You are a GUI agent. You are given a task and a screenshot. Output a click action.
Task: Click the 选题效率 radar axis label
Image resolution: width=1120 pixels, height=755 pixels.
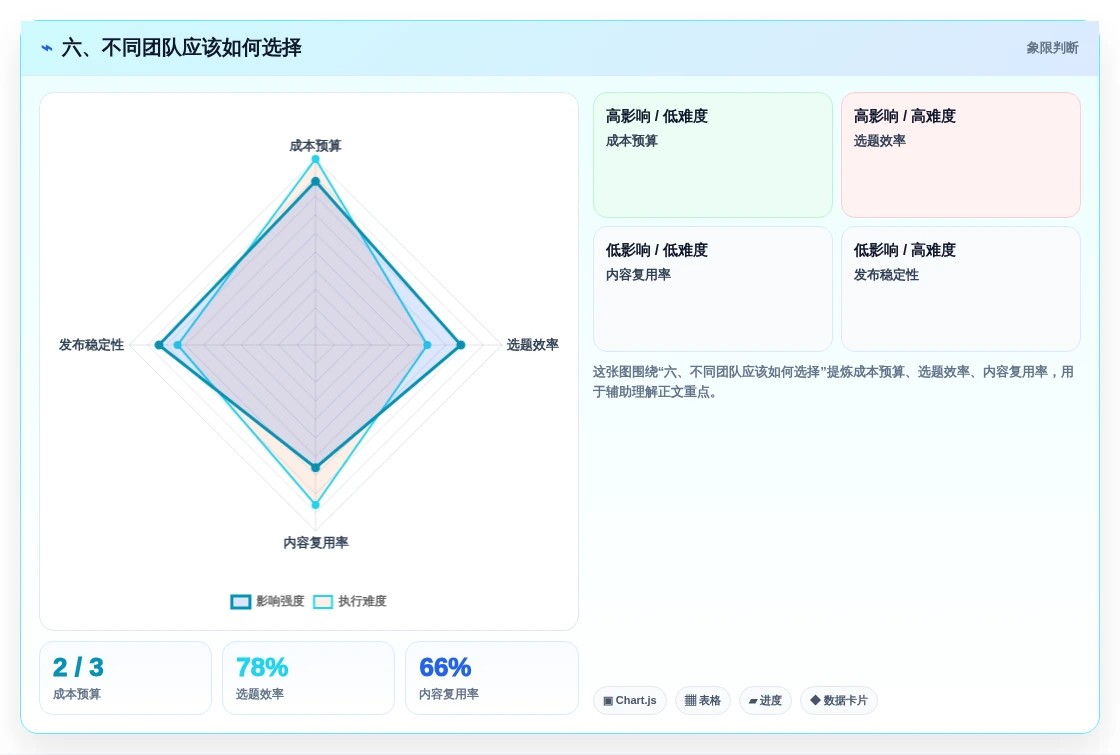click(533, 345)
